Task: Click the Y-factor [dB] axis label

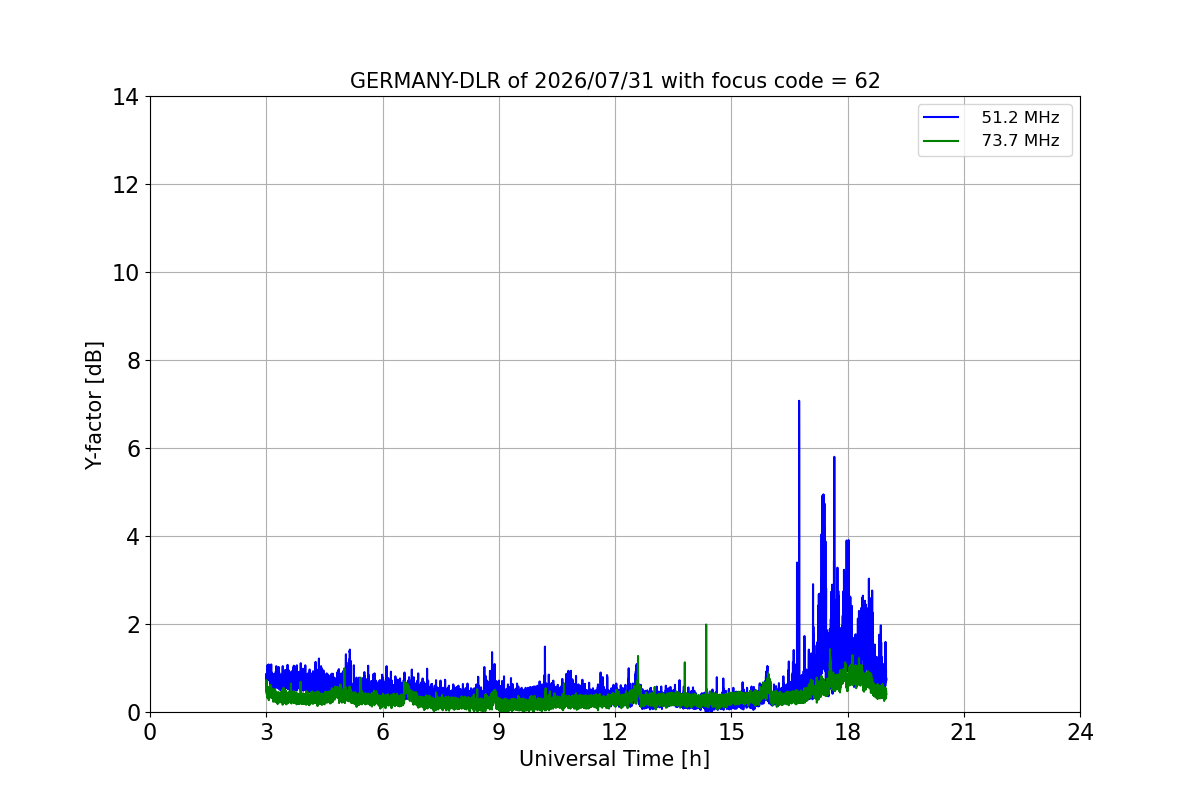Action: tap(94, 405)
